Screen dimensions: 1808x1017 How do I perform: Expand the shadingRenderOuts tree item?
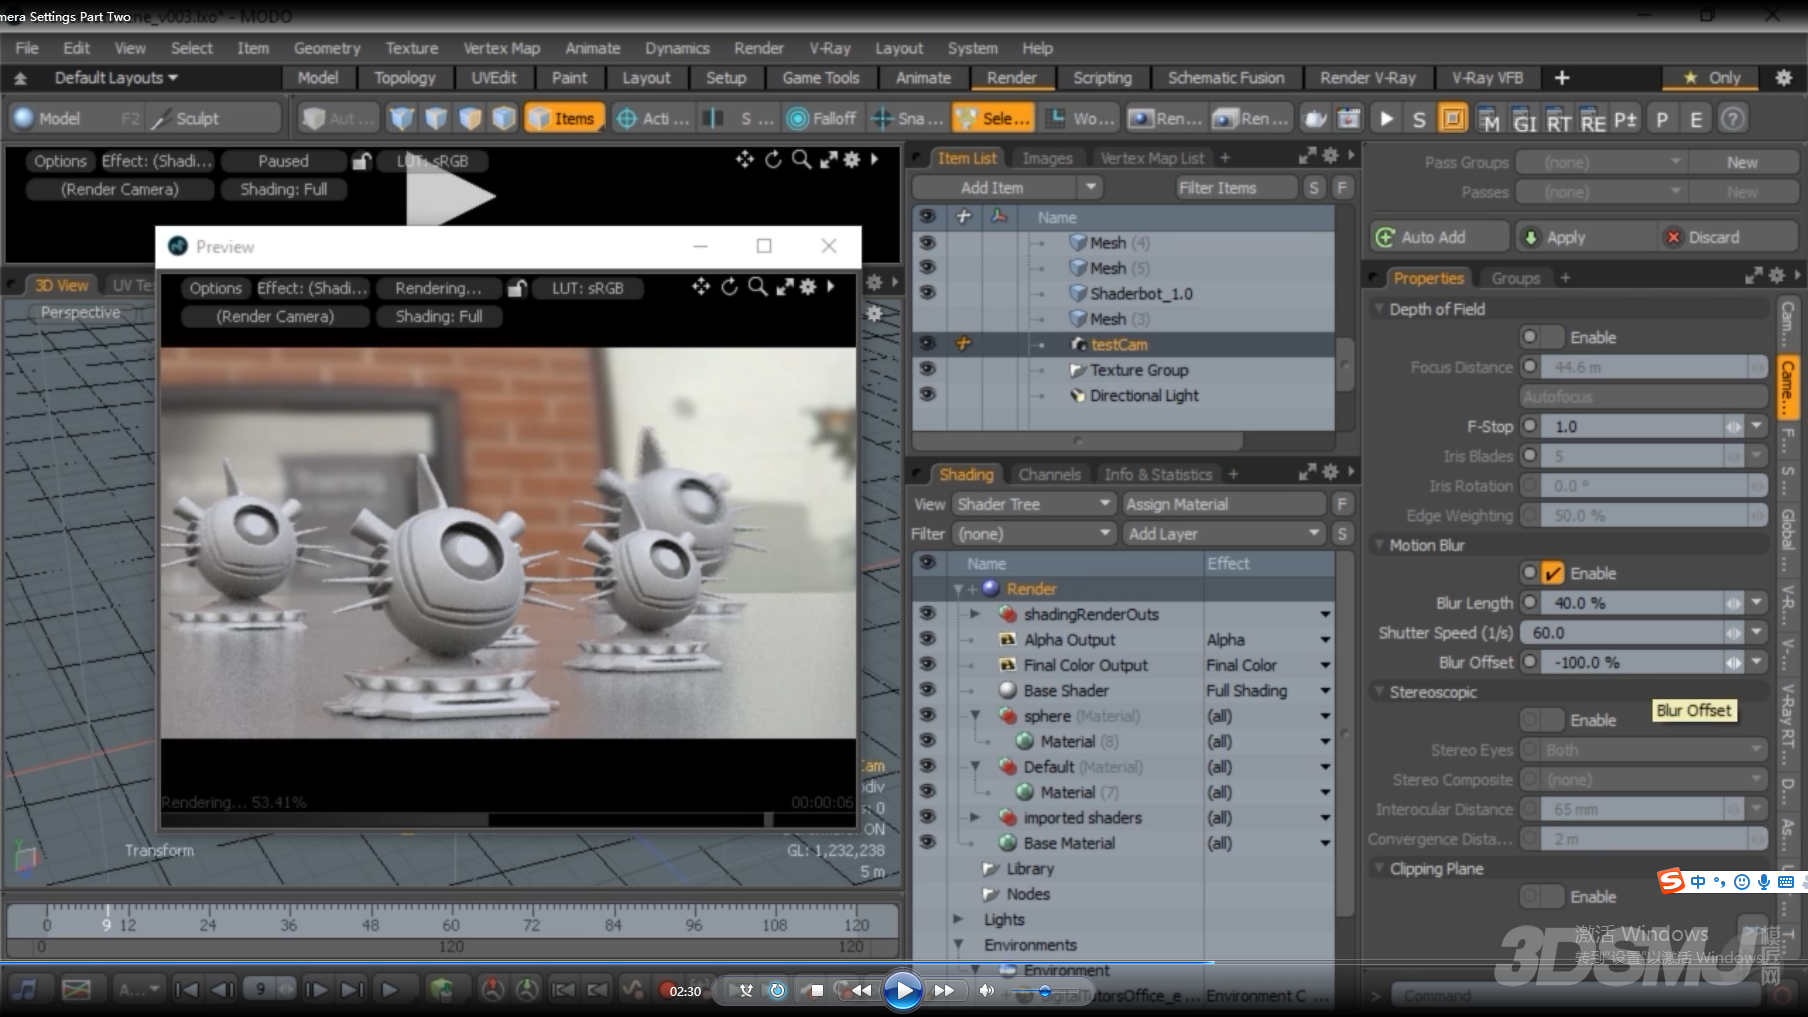tap(974, 614)
